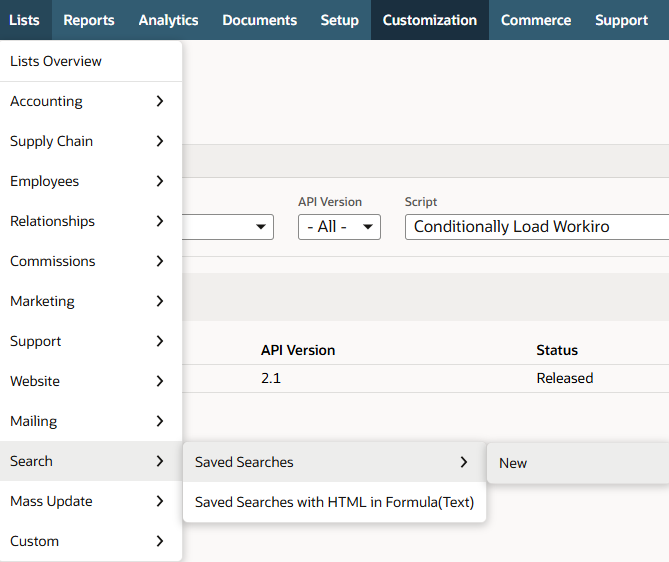This screenshot has height=562, width=669.
Task: Click the Status column header
Action: [x=557, y=350]
